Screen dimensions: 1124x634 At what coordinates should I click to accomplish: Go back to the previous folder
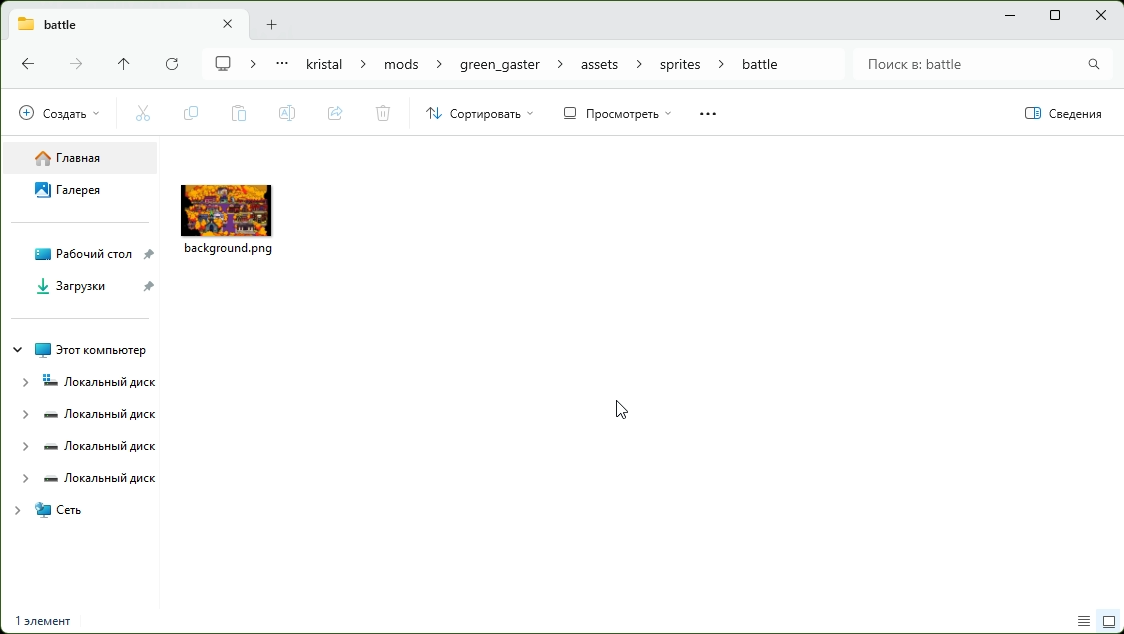click(28, 64)
